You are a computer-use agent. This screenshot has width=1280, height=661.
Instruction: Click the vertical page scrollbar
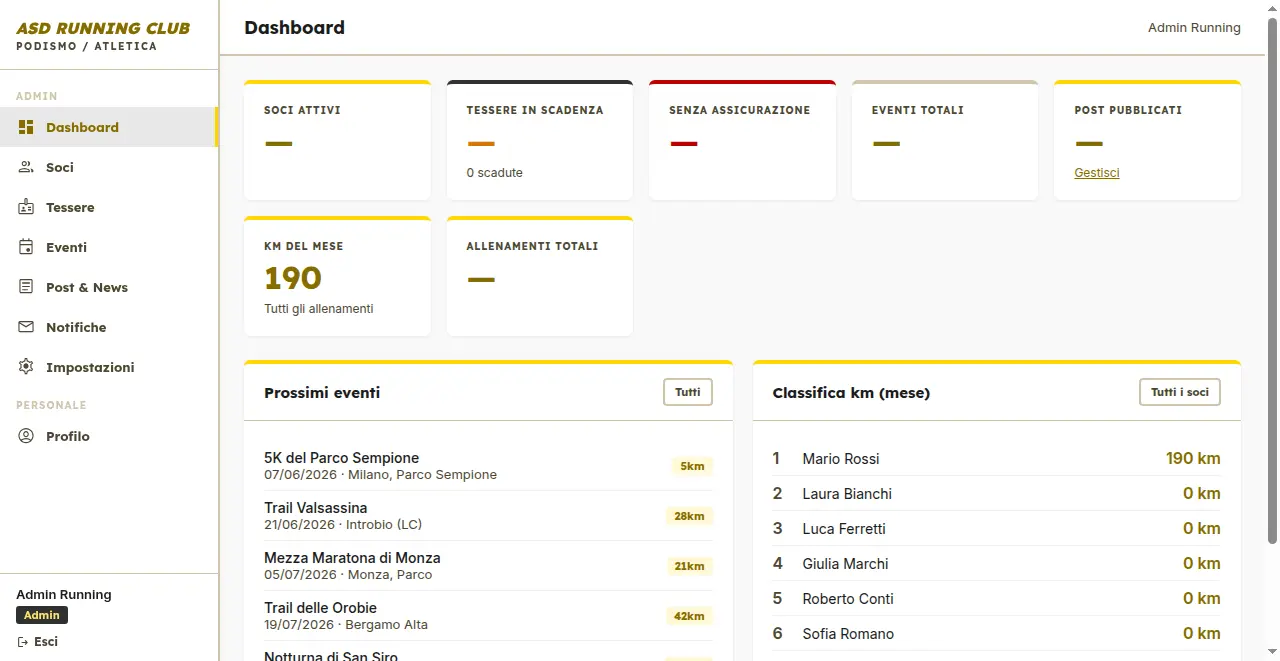click(1272, 280)
